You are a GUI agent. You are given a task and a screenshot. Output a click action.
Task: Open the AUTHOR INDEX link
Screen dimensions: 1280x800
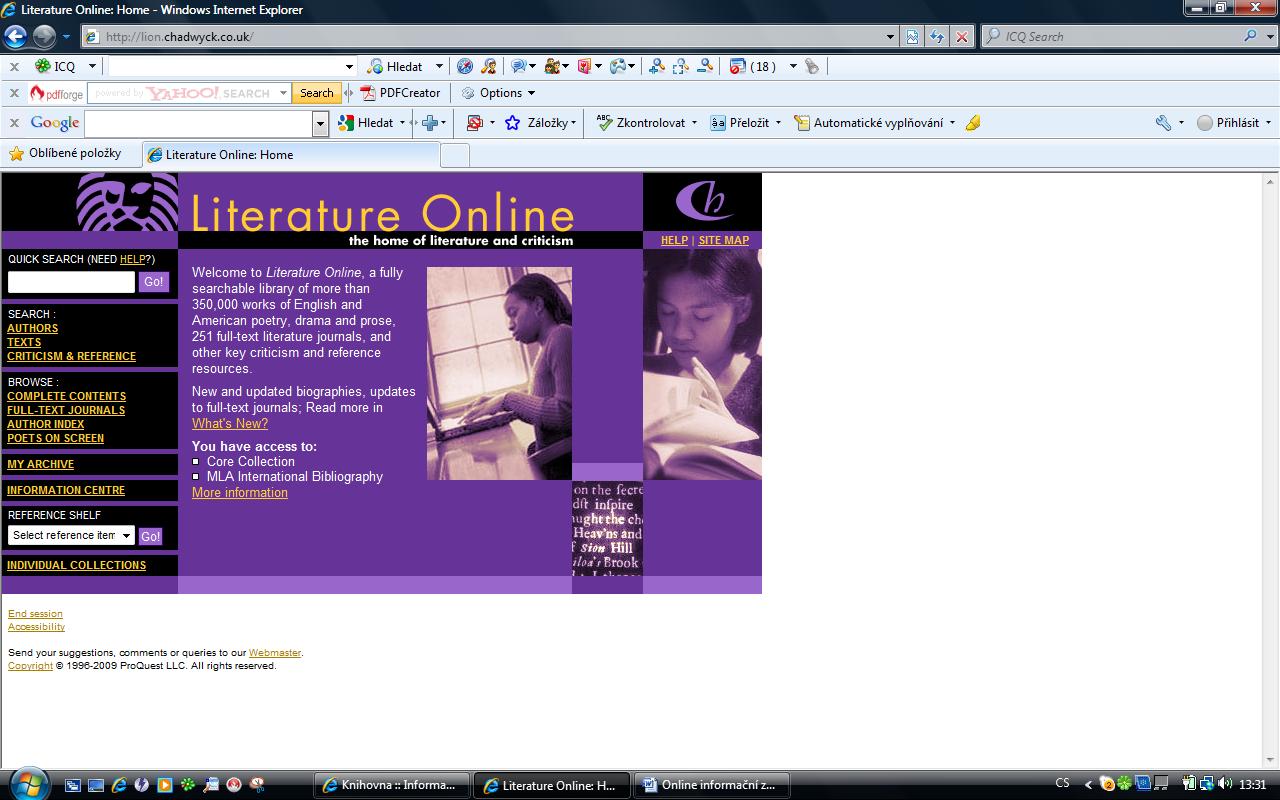[x=45, y=424]
